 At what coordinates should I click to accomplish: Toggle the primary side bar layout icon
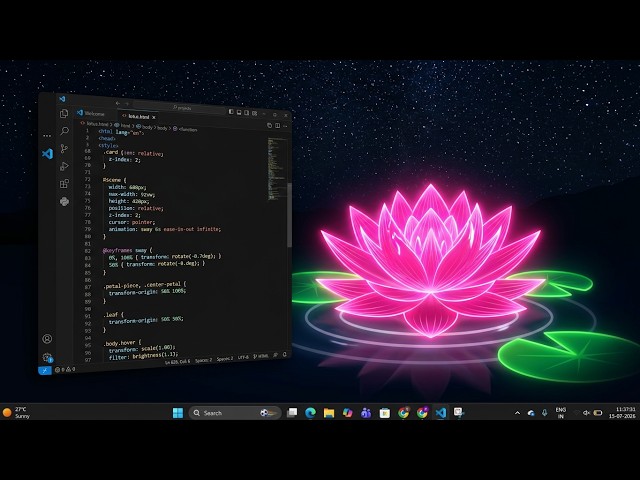coord(231,111)
